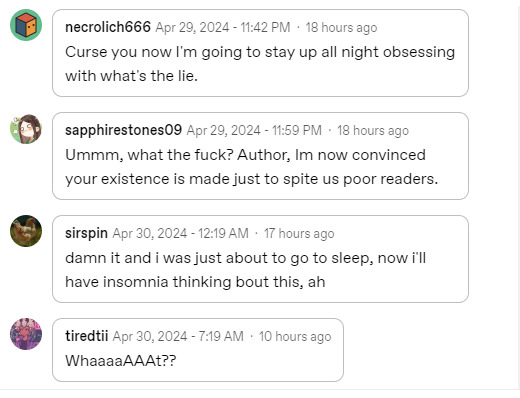Click the Apr 29, 2024 - 11:42 PM timestamp
520x398 pixels.
coord(223,27)
